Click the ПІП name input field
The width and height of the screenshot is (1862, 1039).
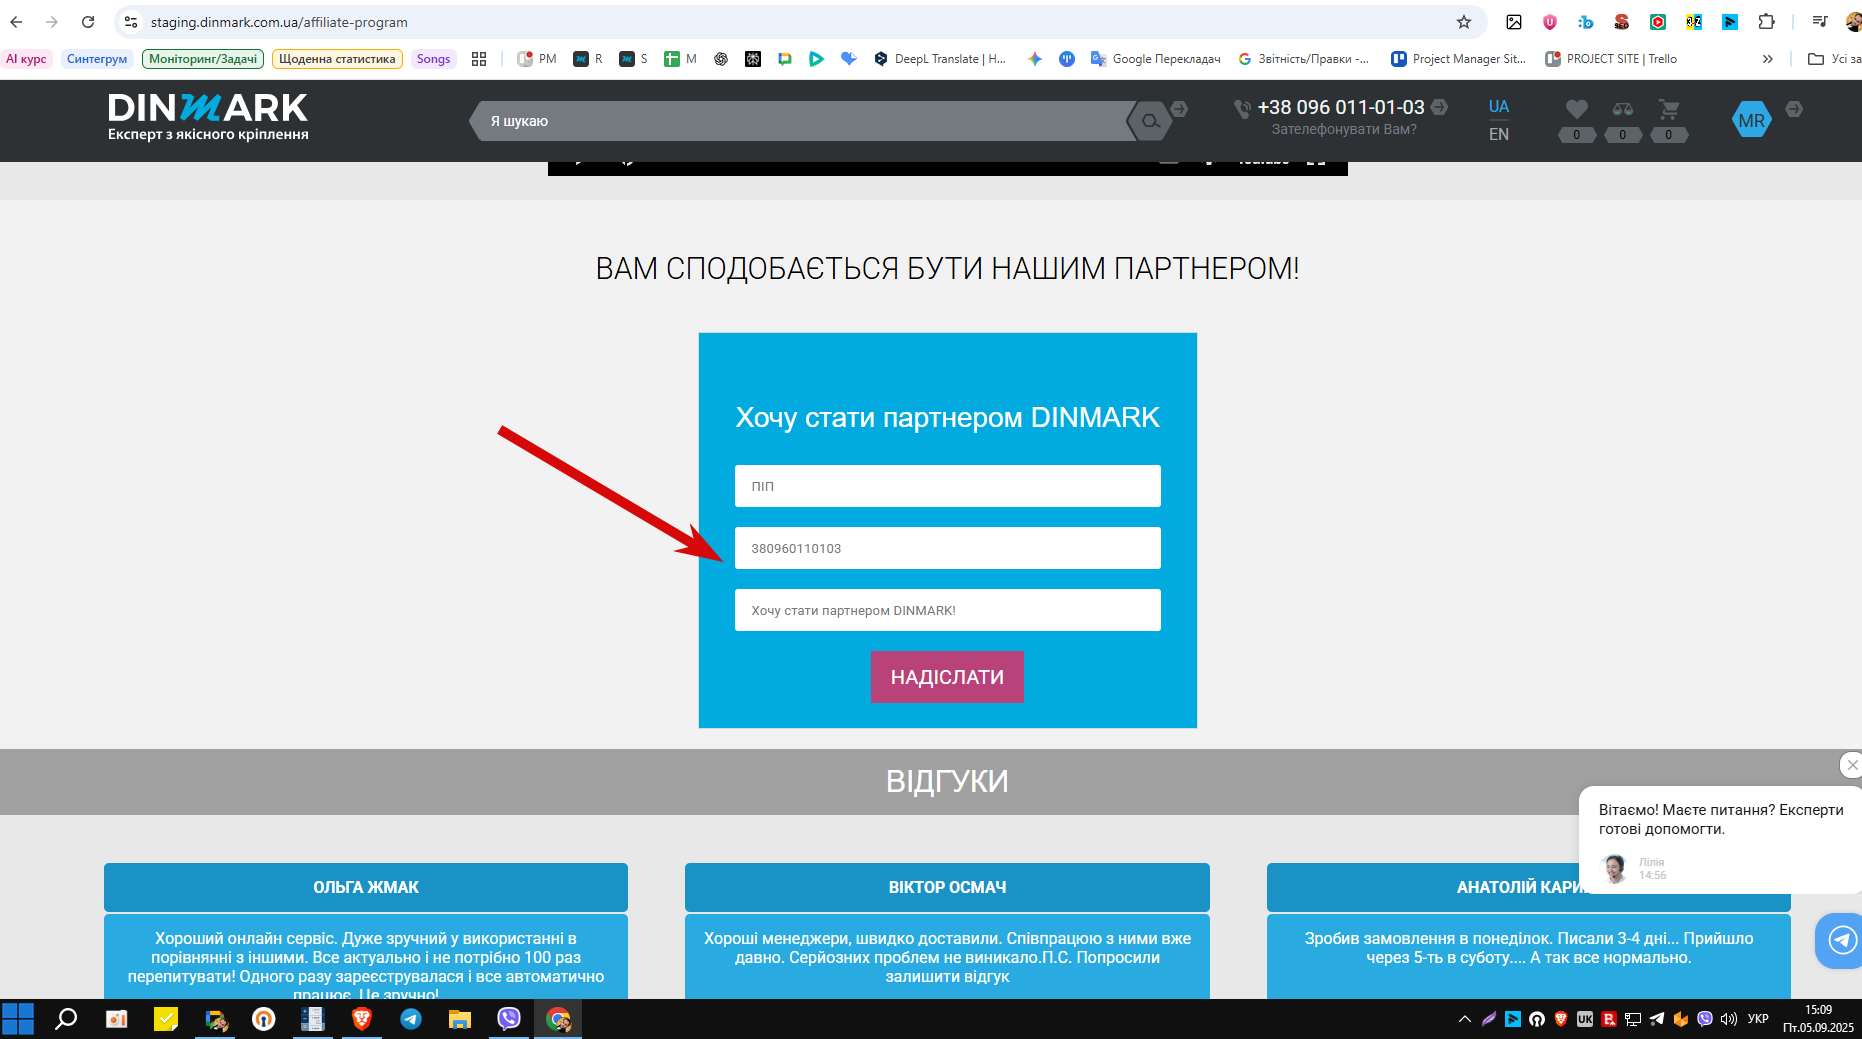click(947, 486)
